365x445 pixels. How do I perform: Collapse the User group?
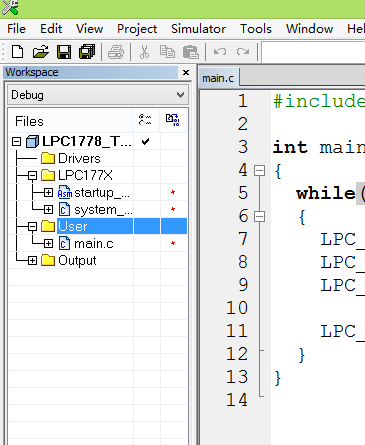(32, 227)
